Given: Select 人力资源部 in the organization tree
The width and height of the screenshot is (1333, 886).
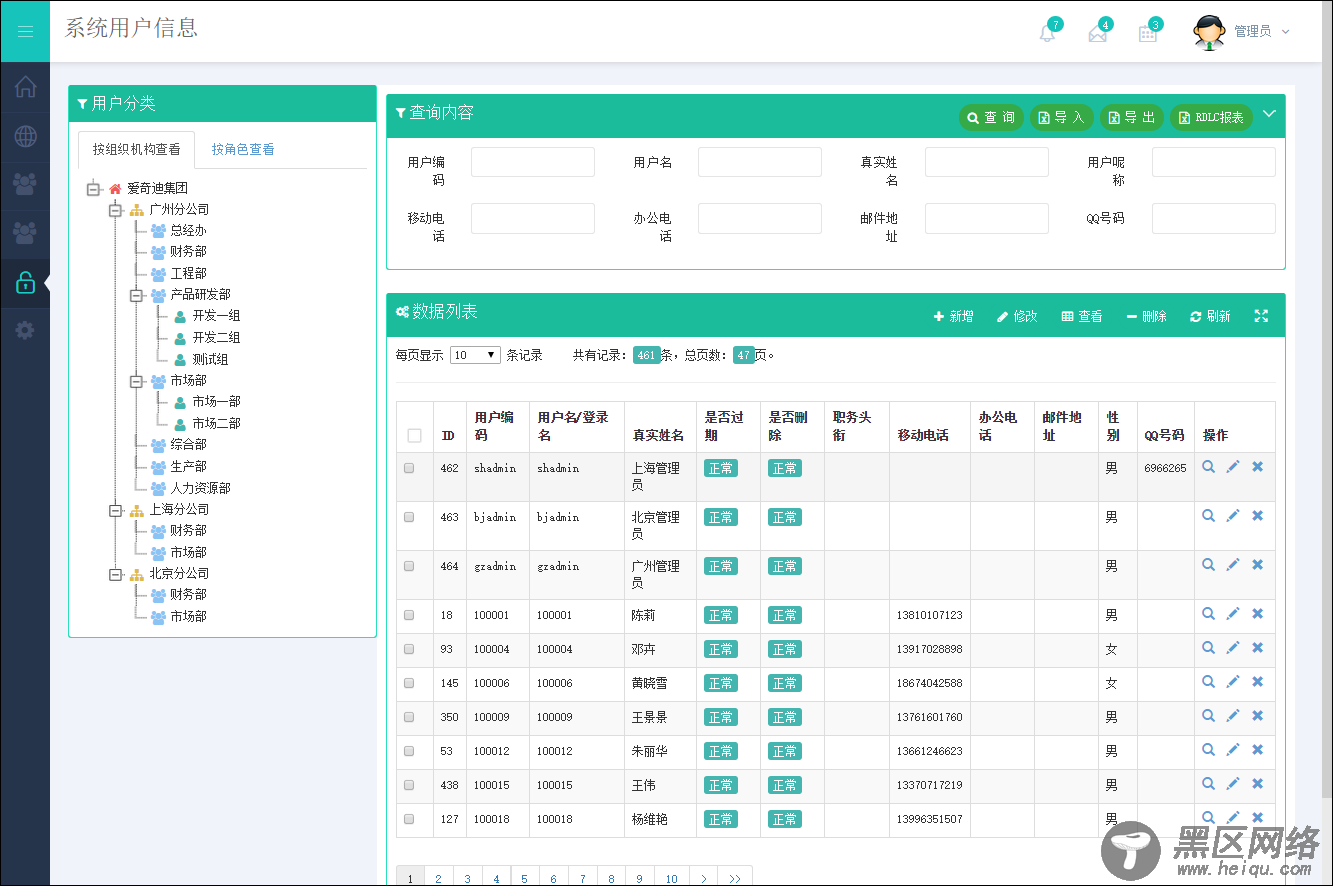Looking at the screenshot, I should (x=200, y=489).
